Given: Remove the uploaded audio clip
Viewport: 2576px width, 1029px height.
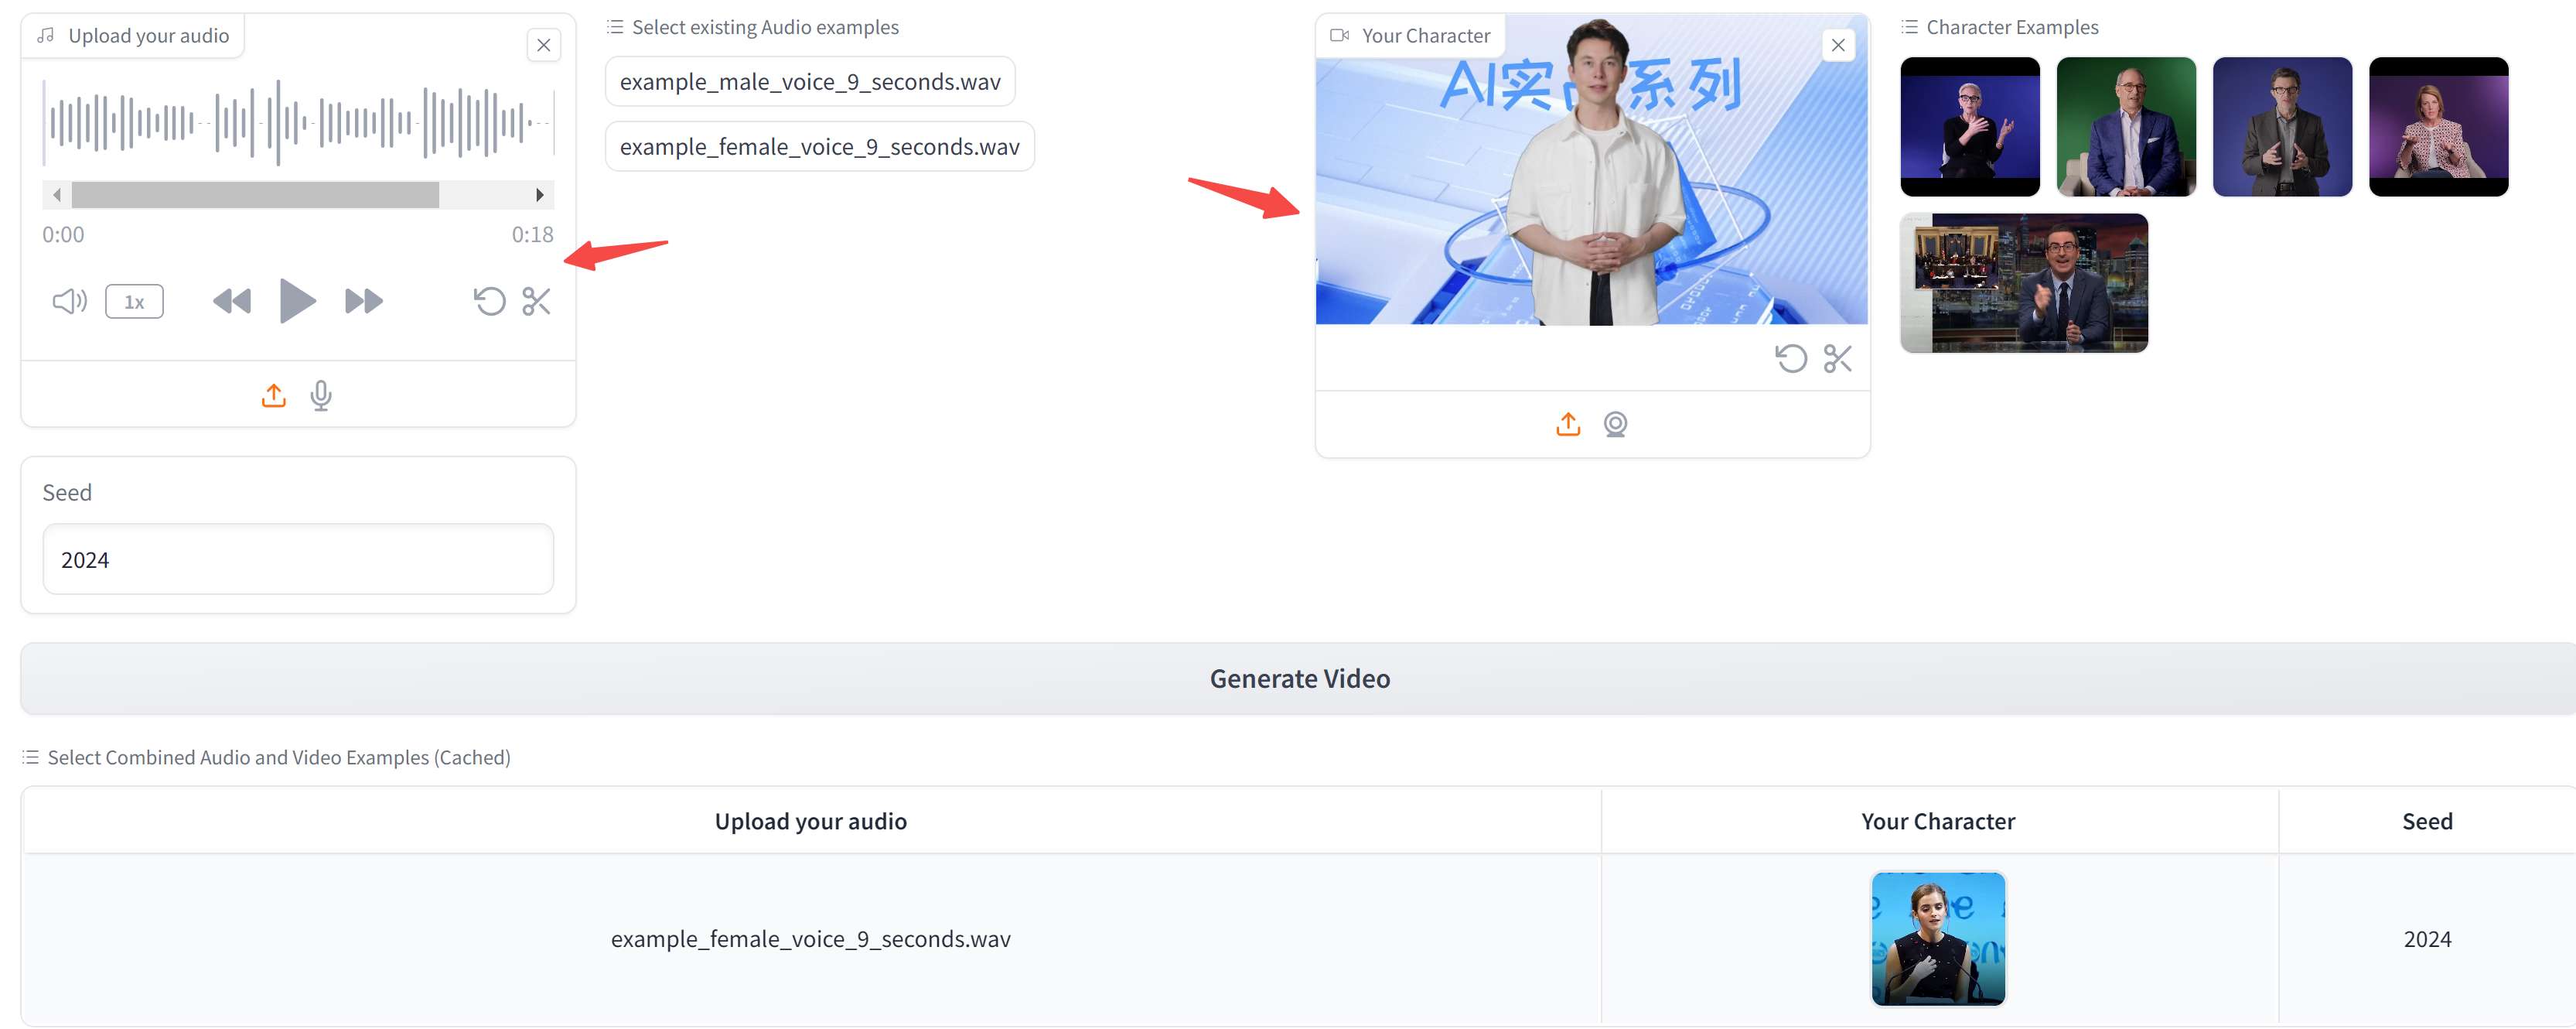Looking at the screenshot, I should click(x=543, y=45).
